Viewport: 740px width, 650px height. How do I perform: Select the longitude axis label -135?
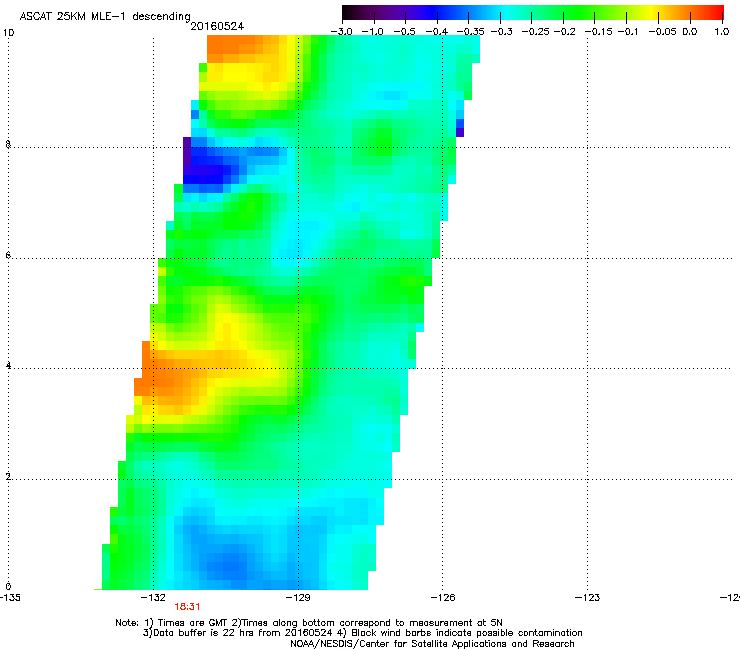10,598
